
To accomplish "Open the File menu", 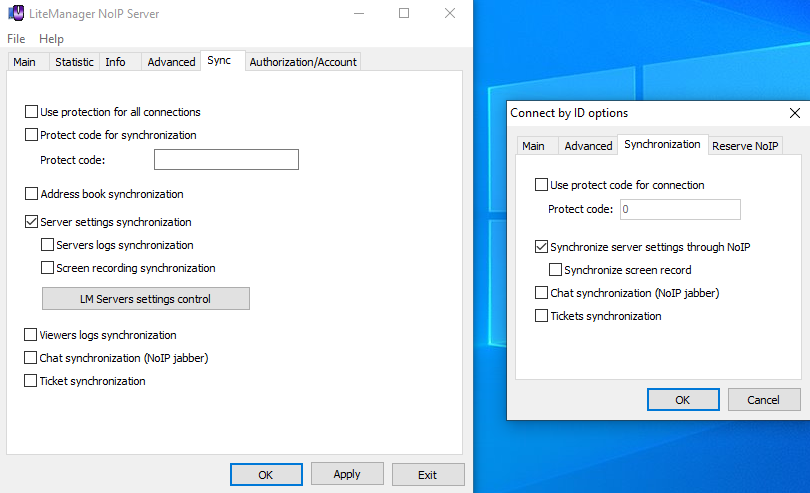I will (x=16, y=39).
